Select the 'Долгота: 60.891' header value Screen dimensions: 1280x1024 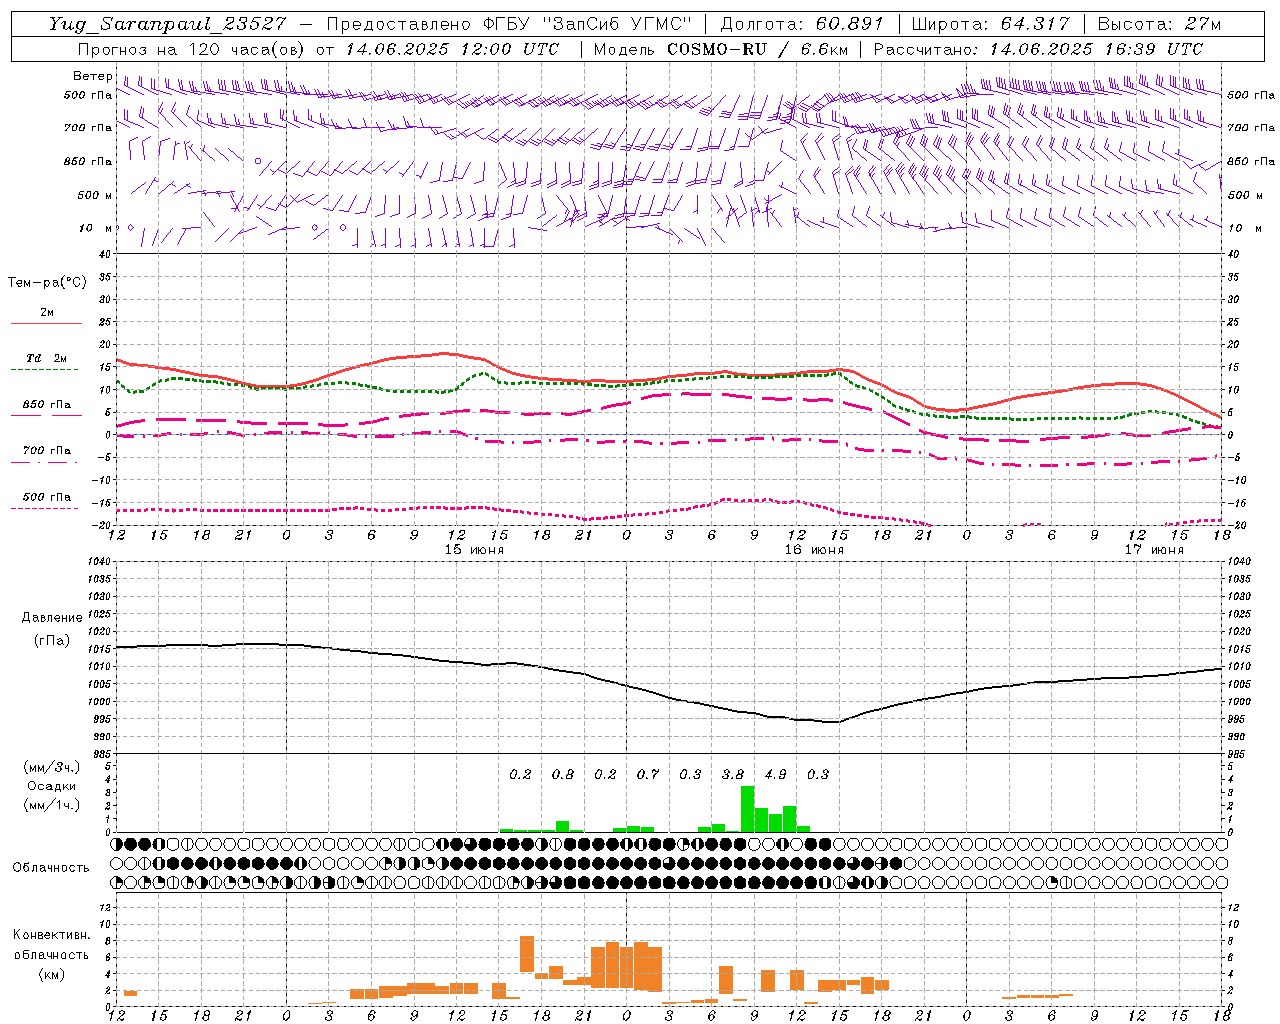coord(802,24)
